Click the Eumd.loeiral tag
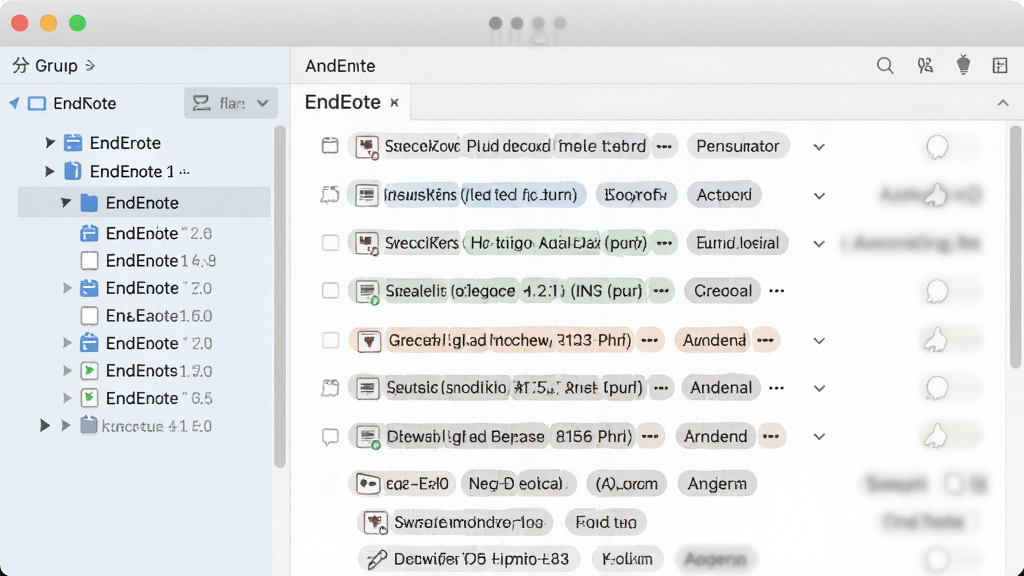Image resolution: width=1024 pixels, height=576 pixels. (x=737, y=243)
